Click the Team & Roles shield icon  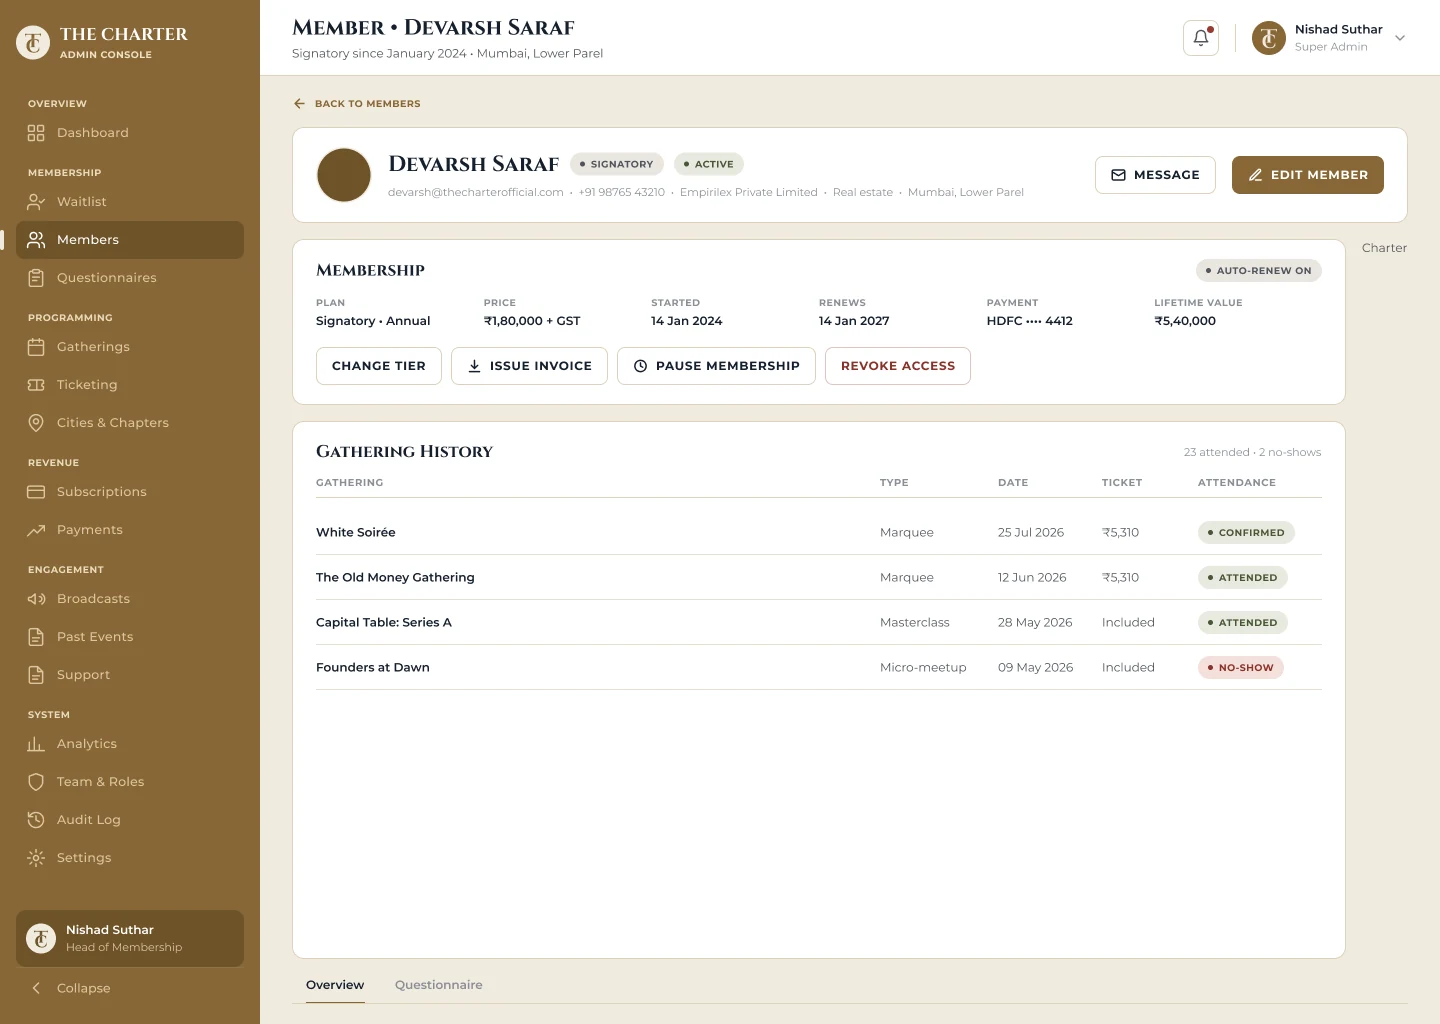(x=36, y=782)
